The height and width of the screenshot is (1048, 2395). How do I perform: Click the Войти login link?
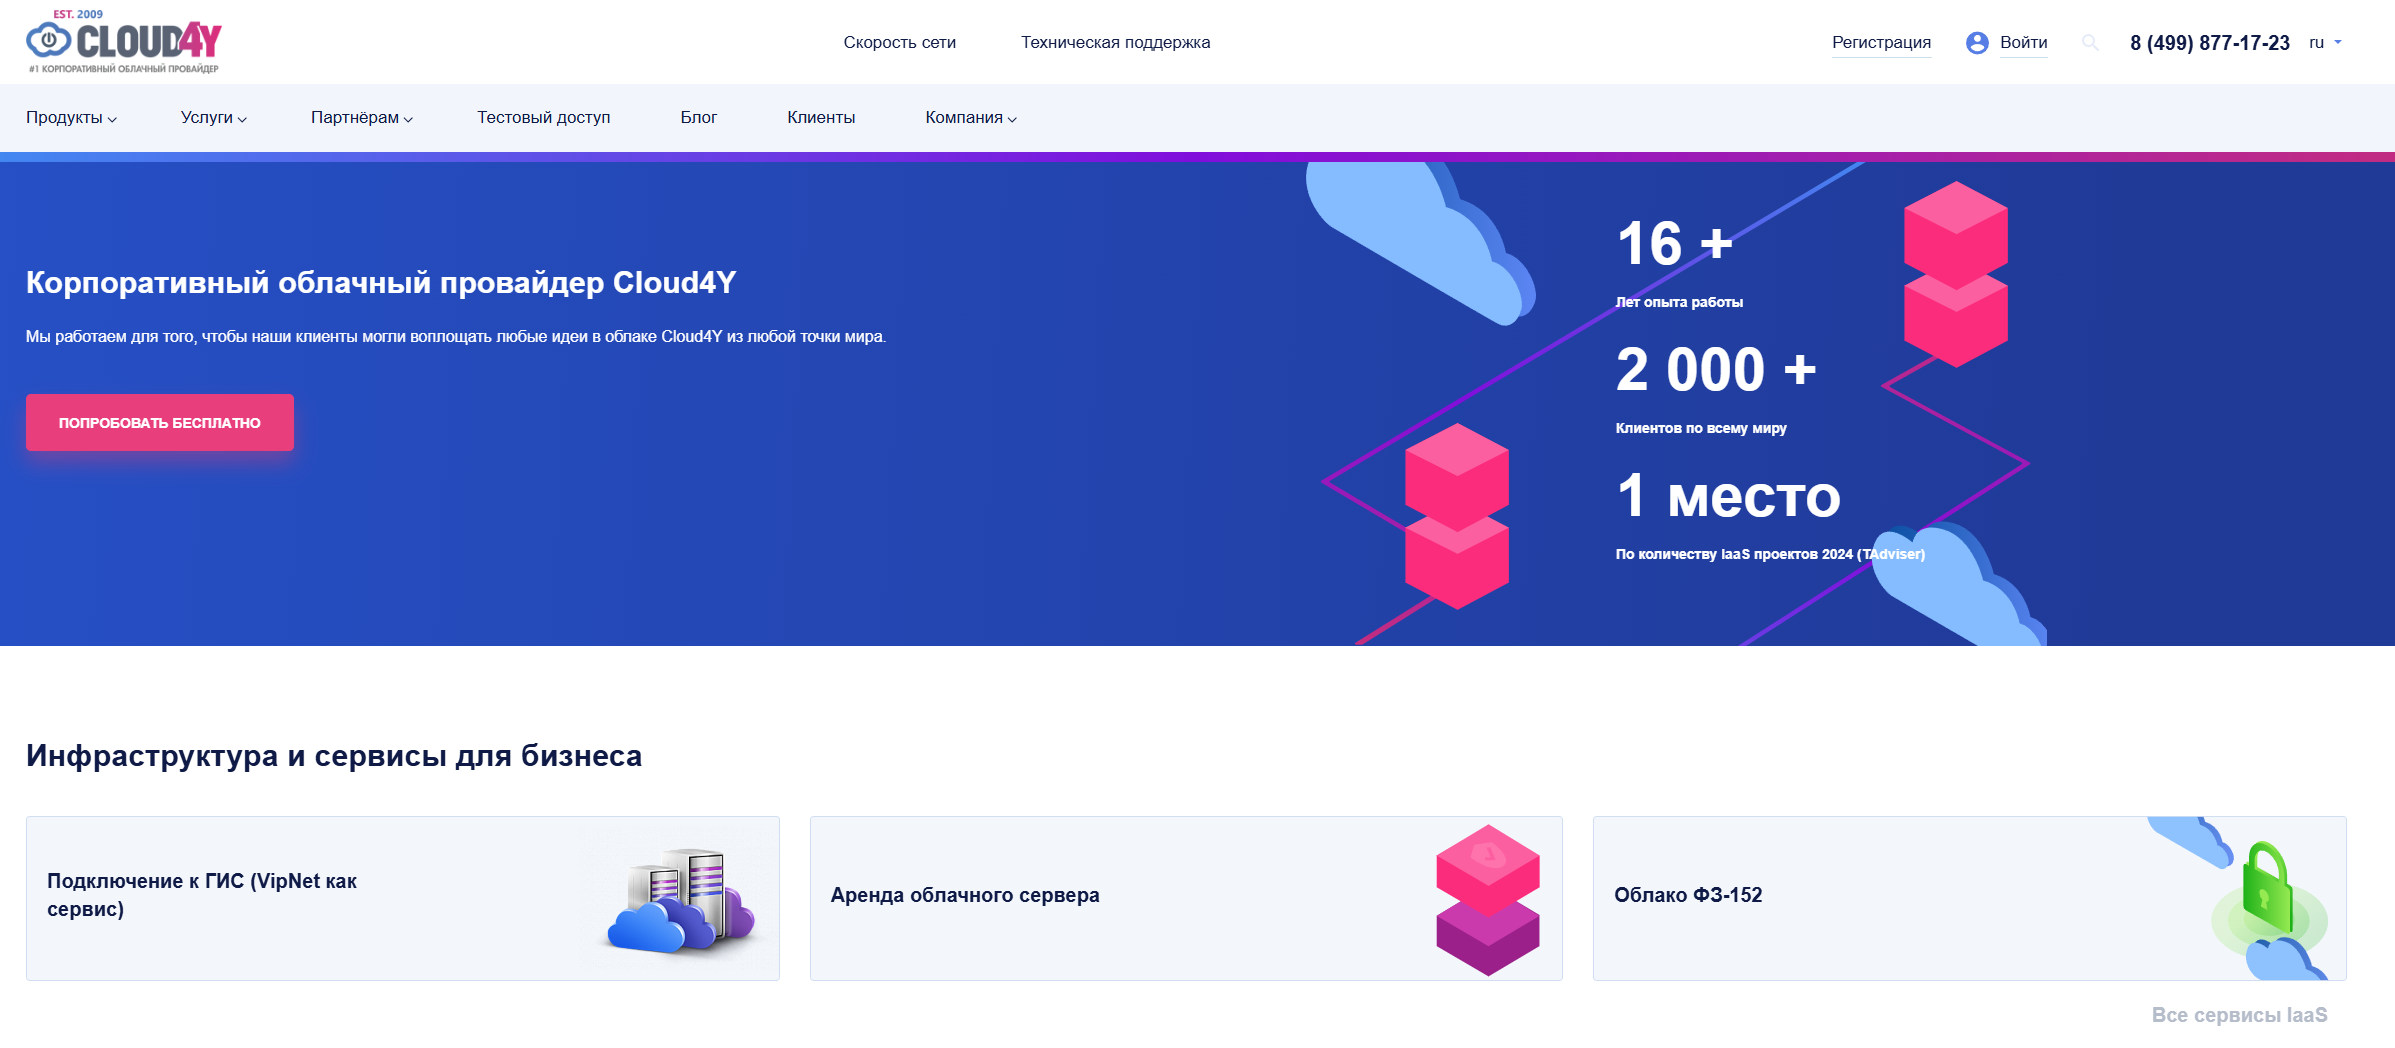point(2023,42)
